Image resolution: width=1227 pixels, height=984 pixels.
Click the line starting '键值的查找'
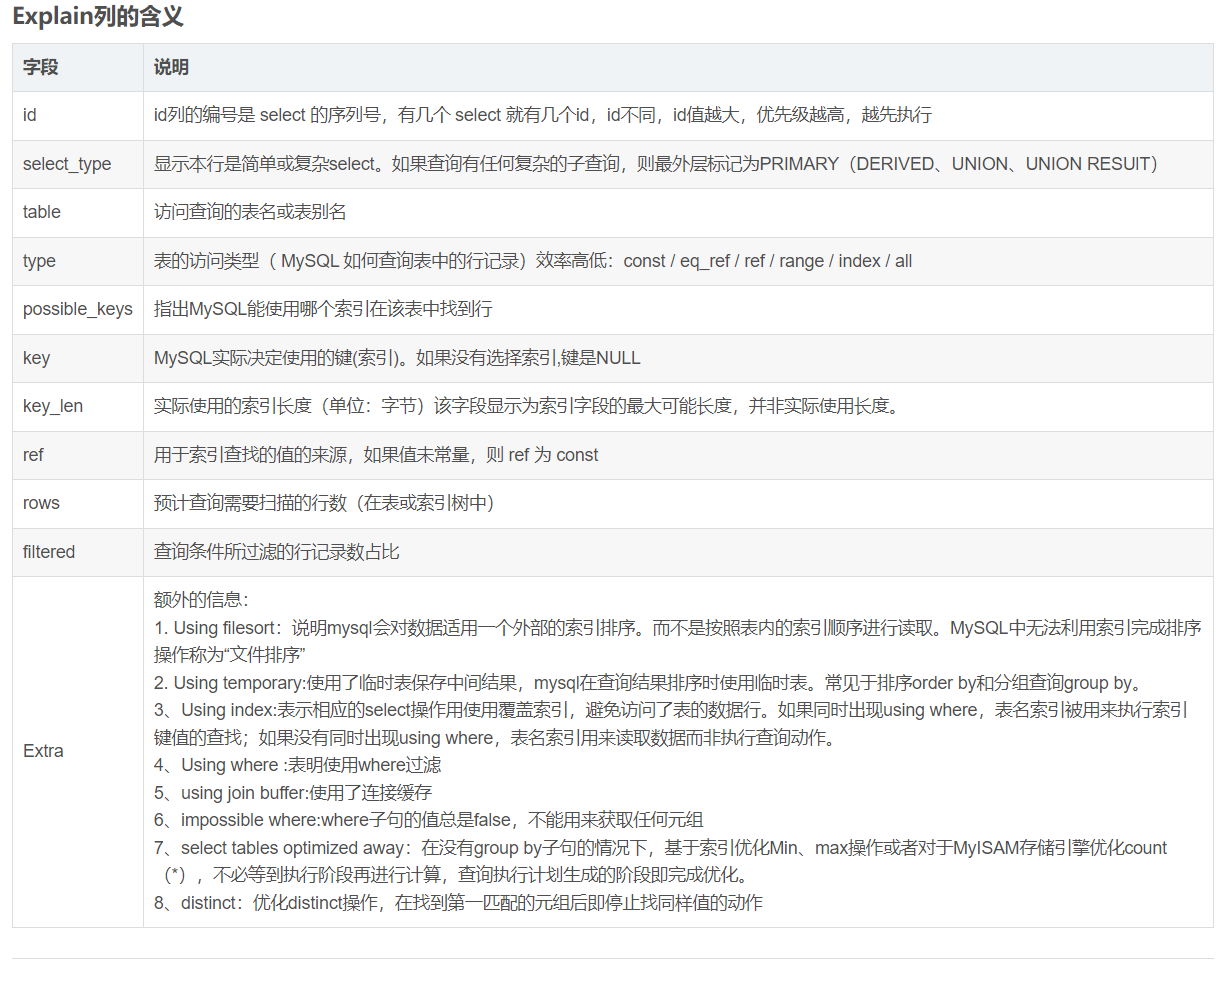pyautogui.click(x=494, y=738)
